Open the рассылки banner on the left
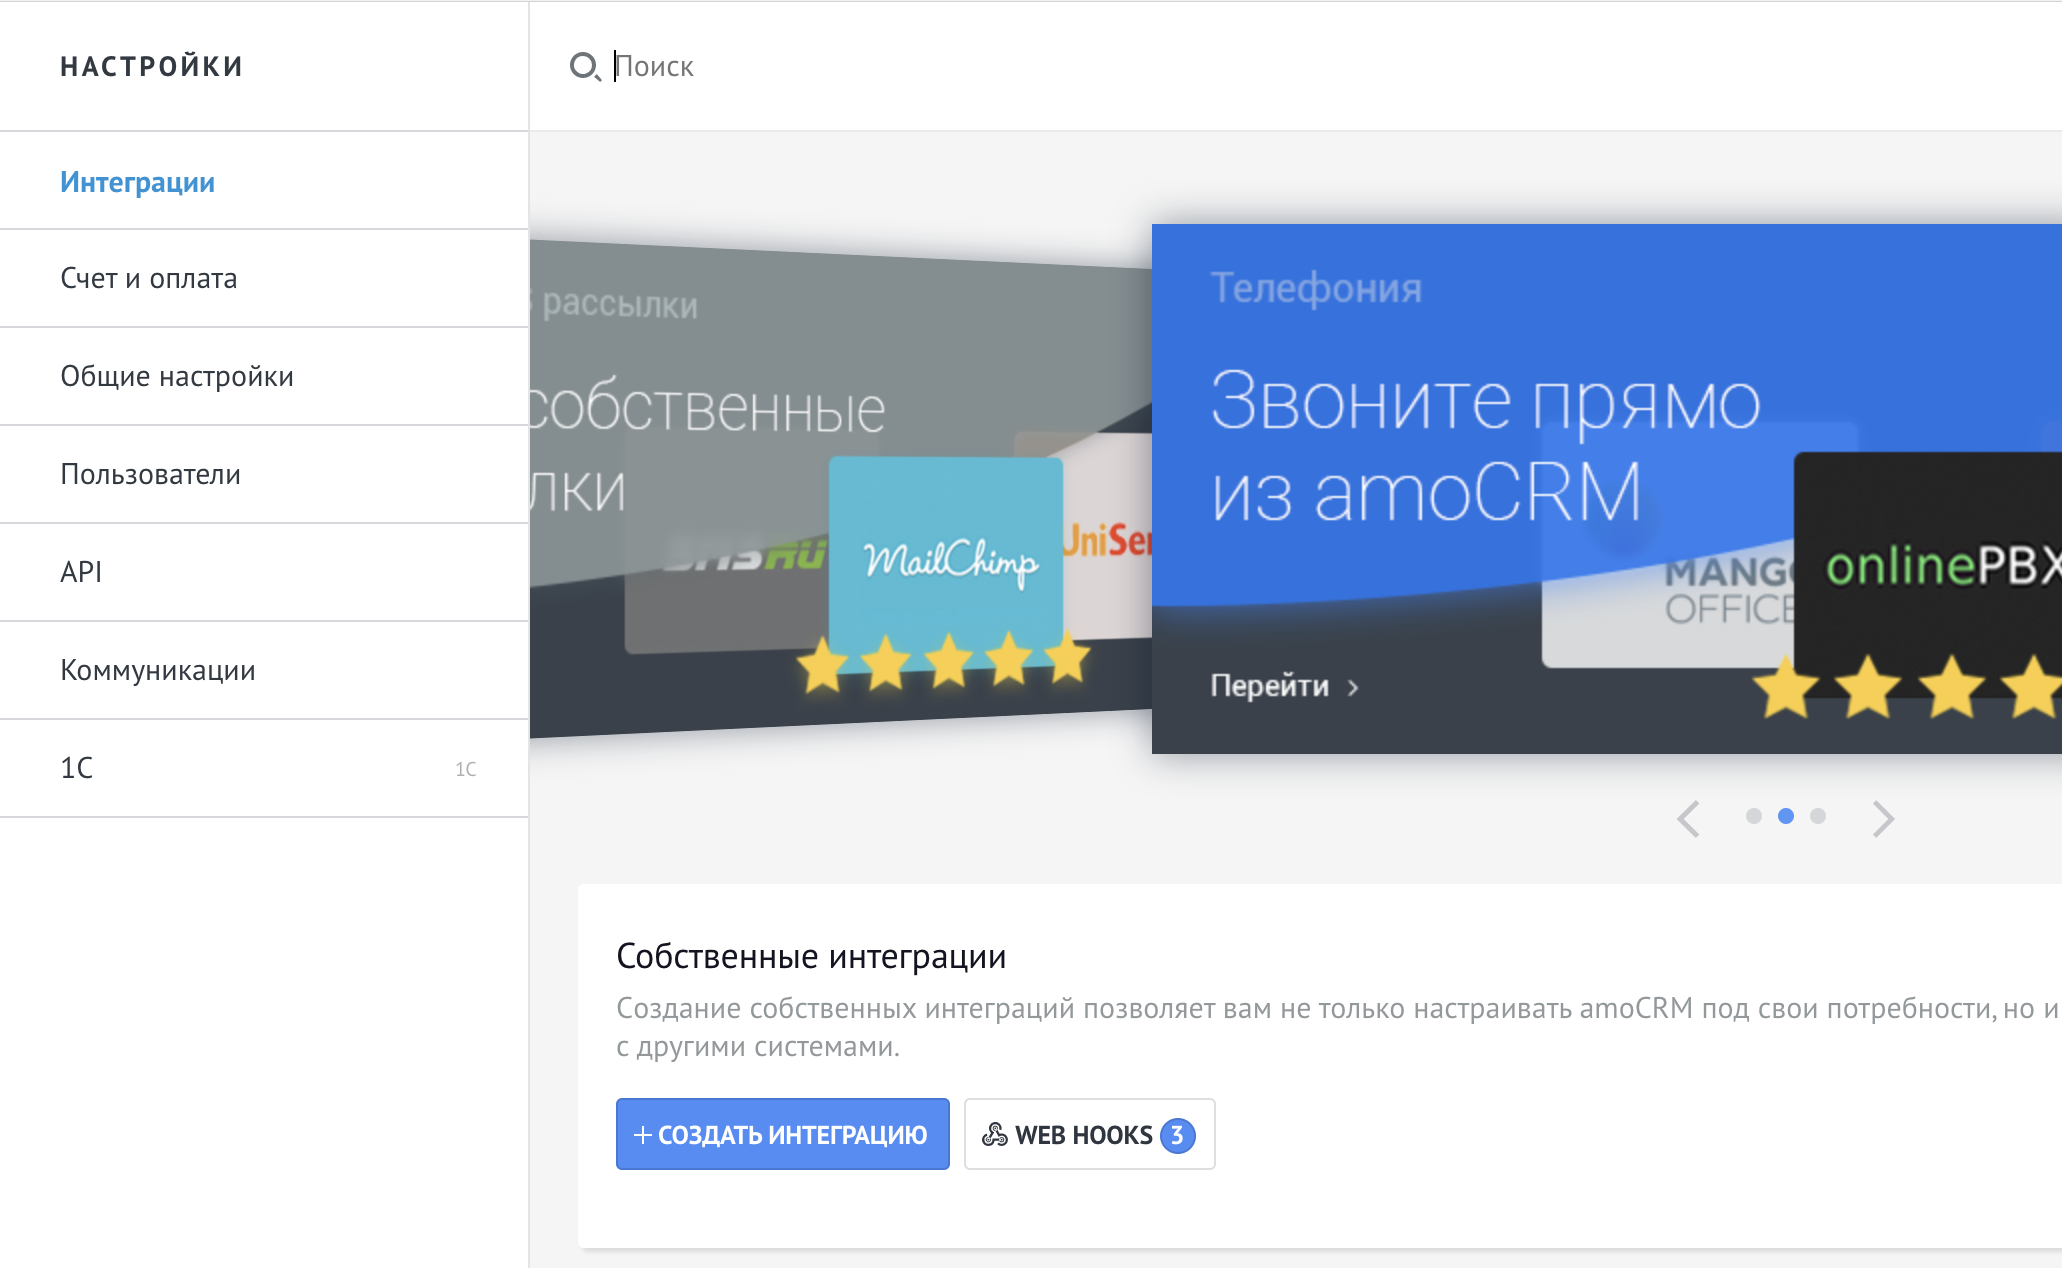This screenshot has height=1268, width=2062. pos(840,489)
